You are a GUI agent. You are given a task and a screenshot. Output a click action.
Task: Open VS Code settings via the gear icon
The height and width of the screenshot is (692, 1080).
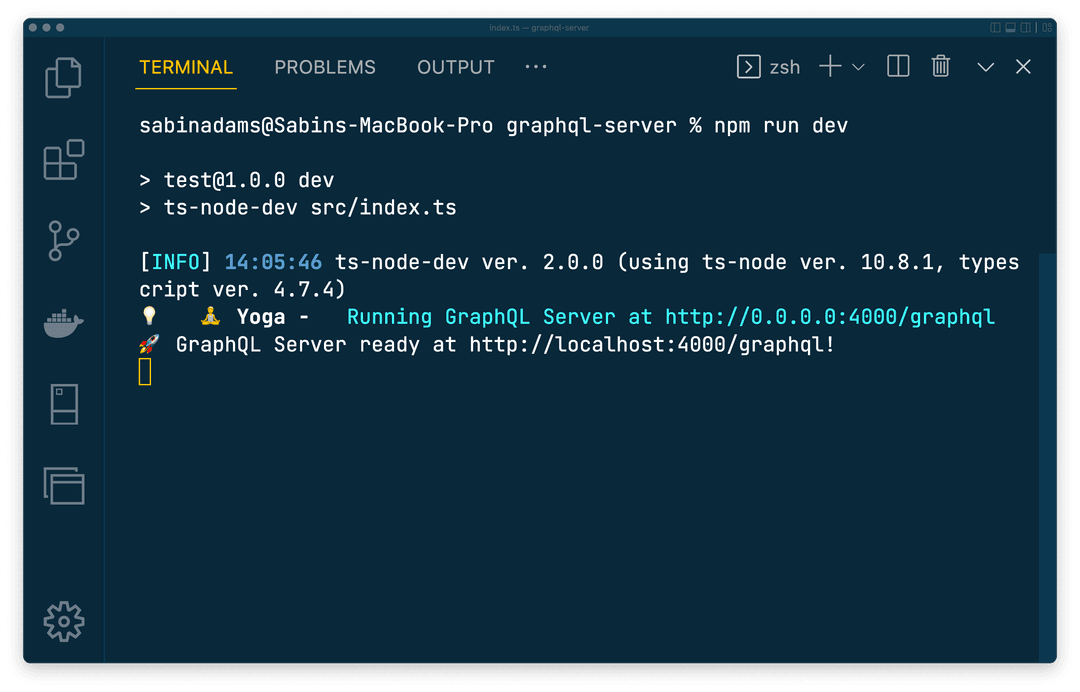pyautogui.click(x=63, y=621)
